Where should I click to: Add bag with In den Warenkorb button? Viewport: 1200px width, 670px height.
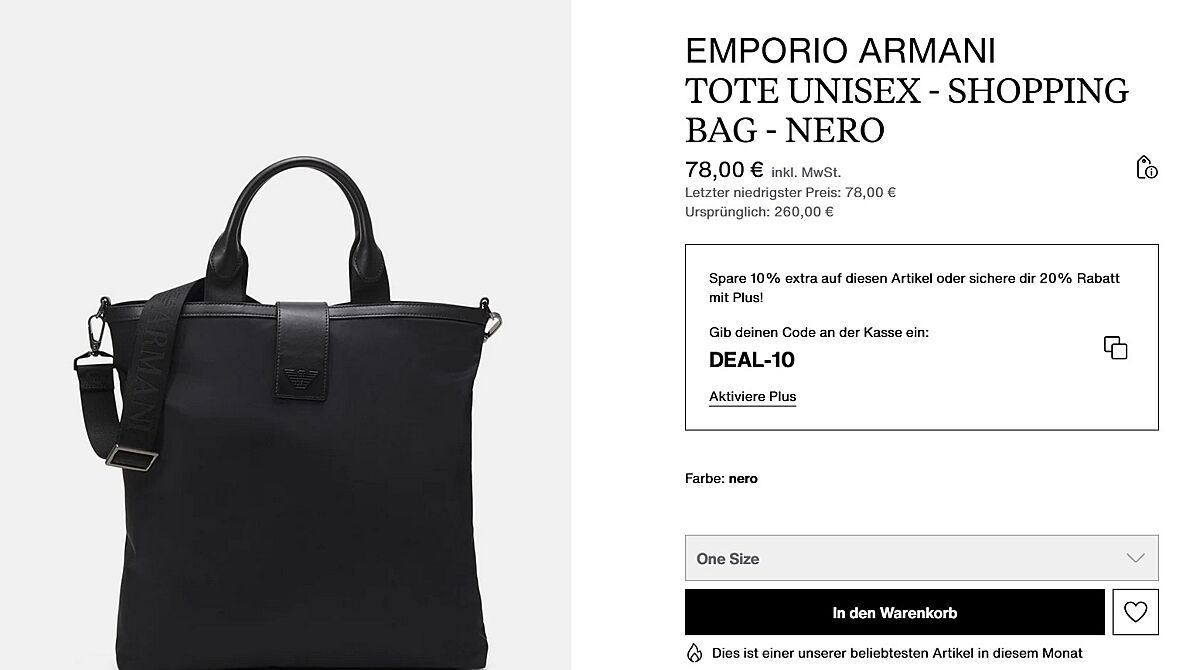pos(895,612)
